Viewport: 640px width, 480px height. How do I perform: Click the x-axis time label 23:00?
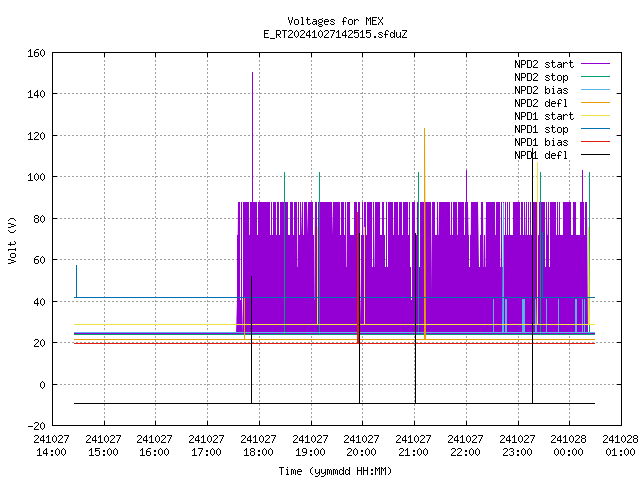[x=517, y=452]
